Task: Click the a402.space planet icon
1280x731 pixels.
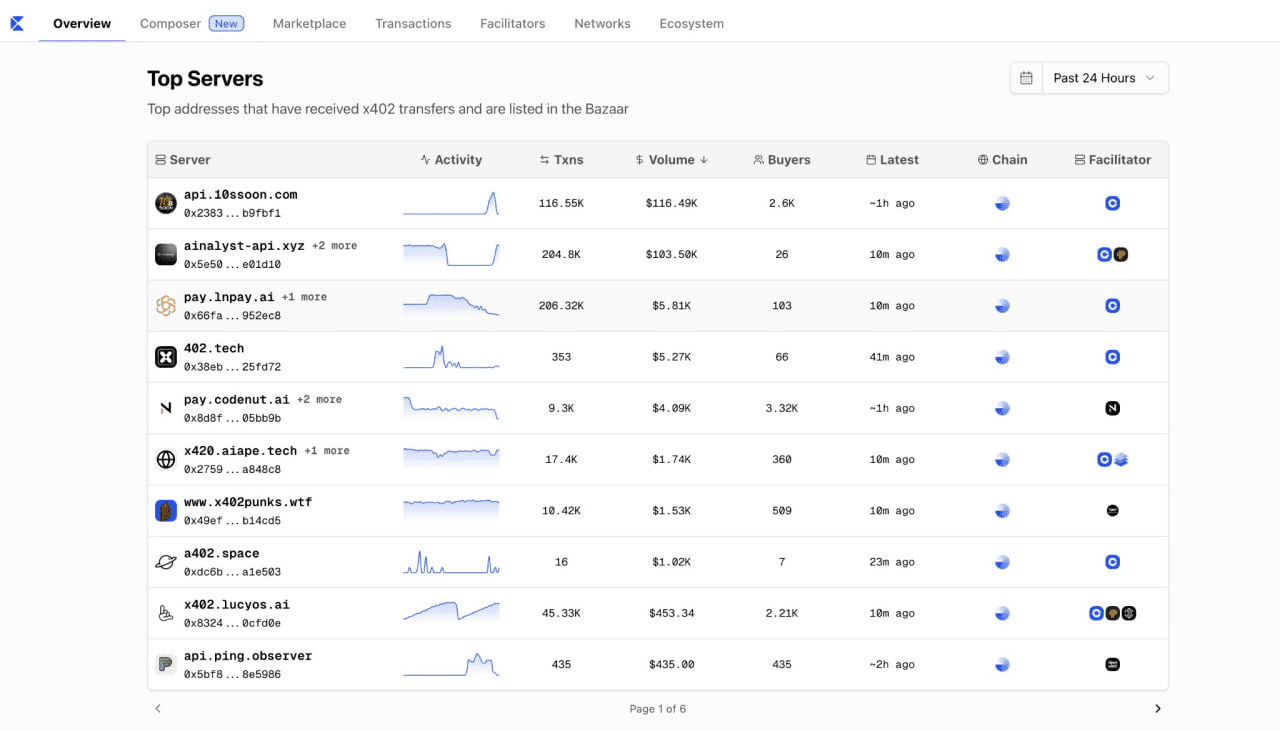Action: click(x=166, y=562)
